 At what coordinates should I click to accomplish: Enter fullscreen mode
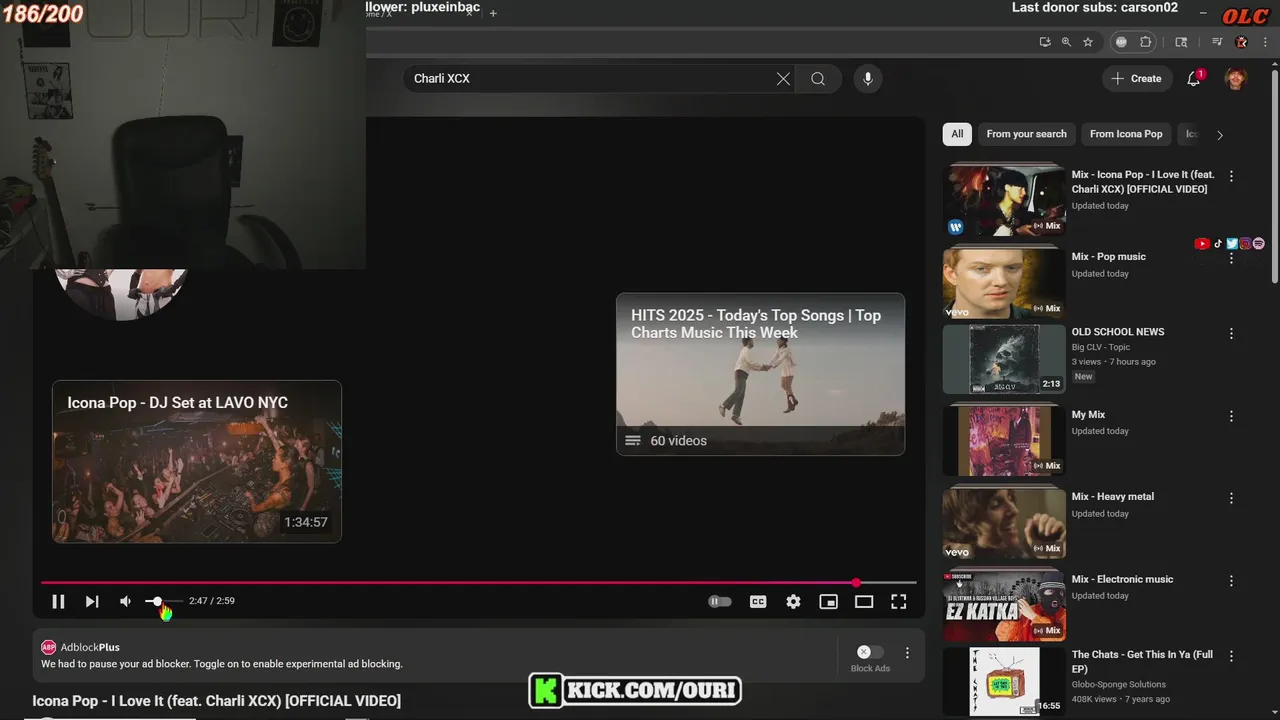[899, 601]
